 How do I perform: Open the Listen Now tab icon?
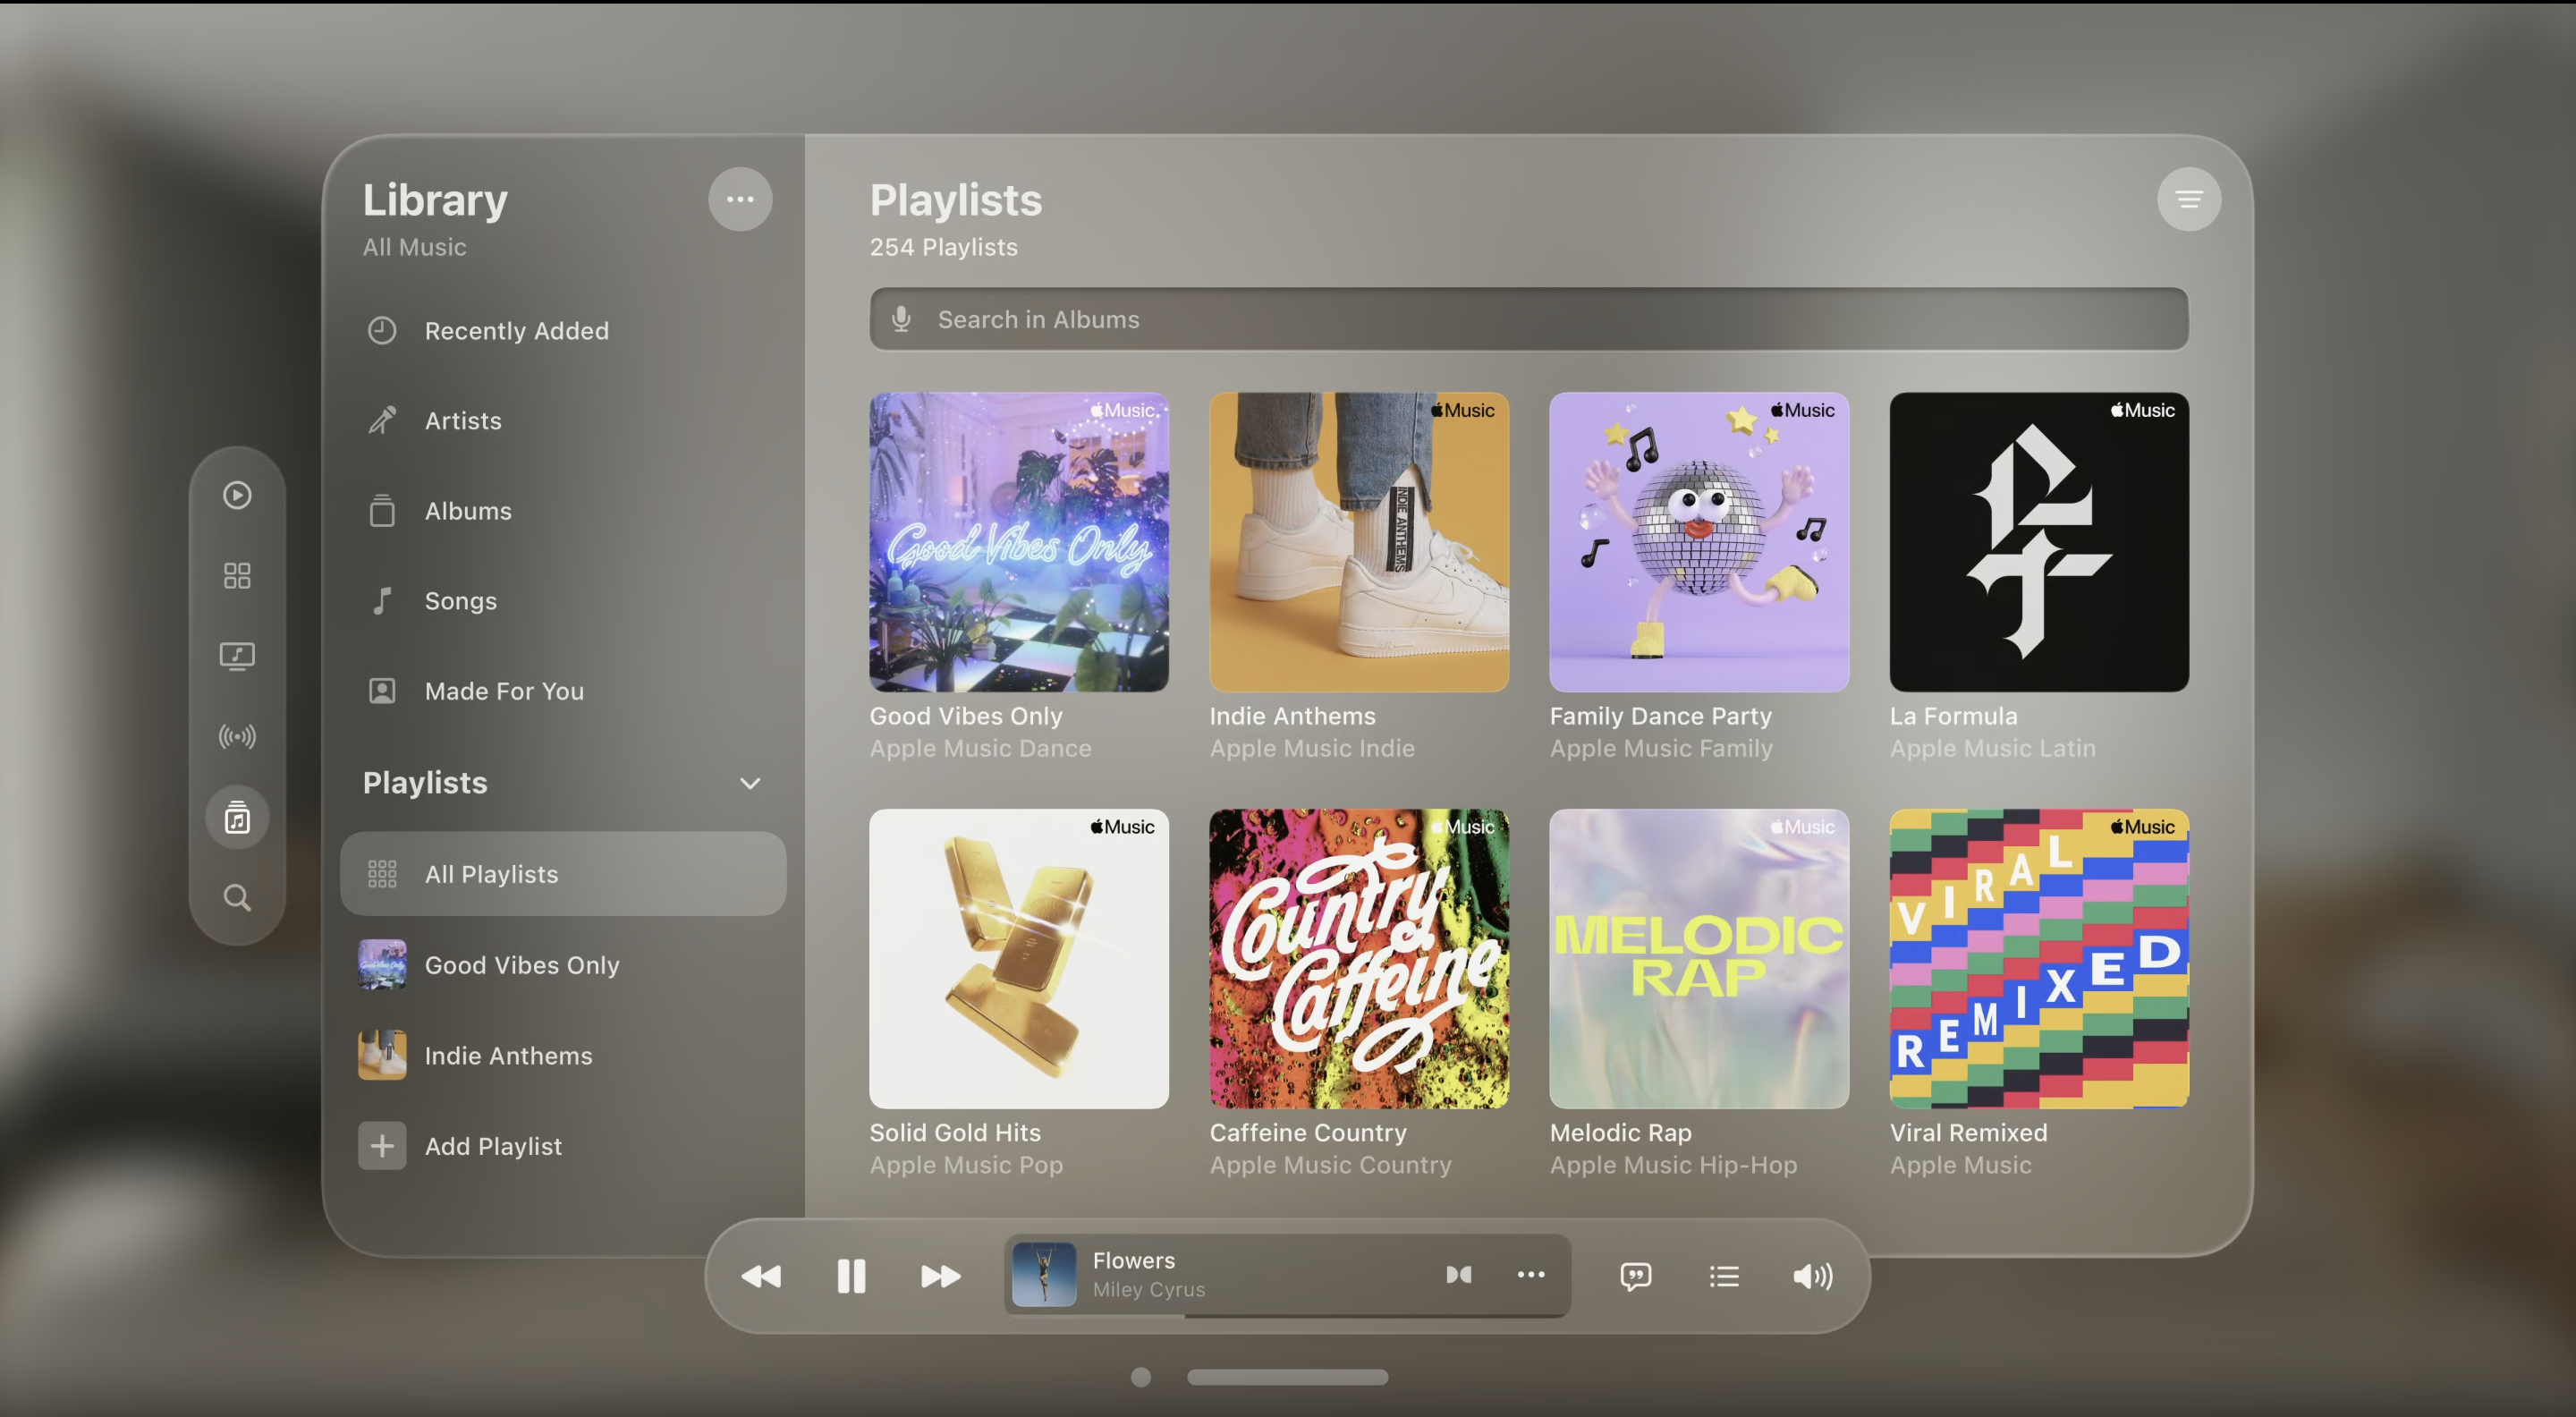[x=237, y=495]
